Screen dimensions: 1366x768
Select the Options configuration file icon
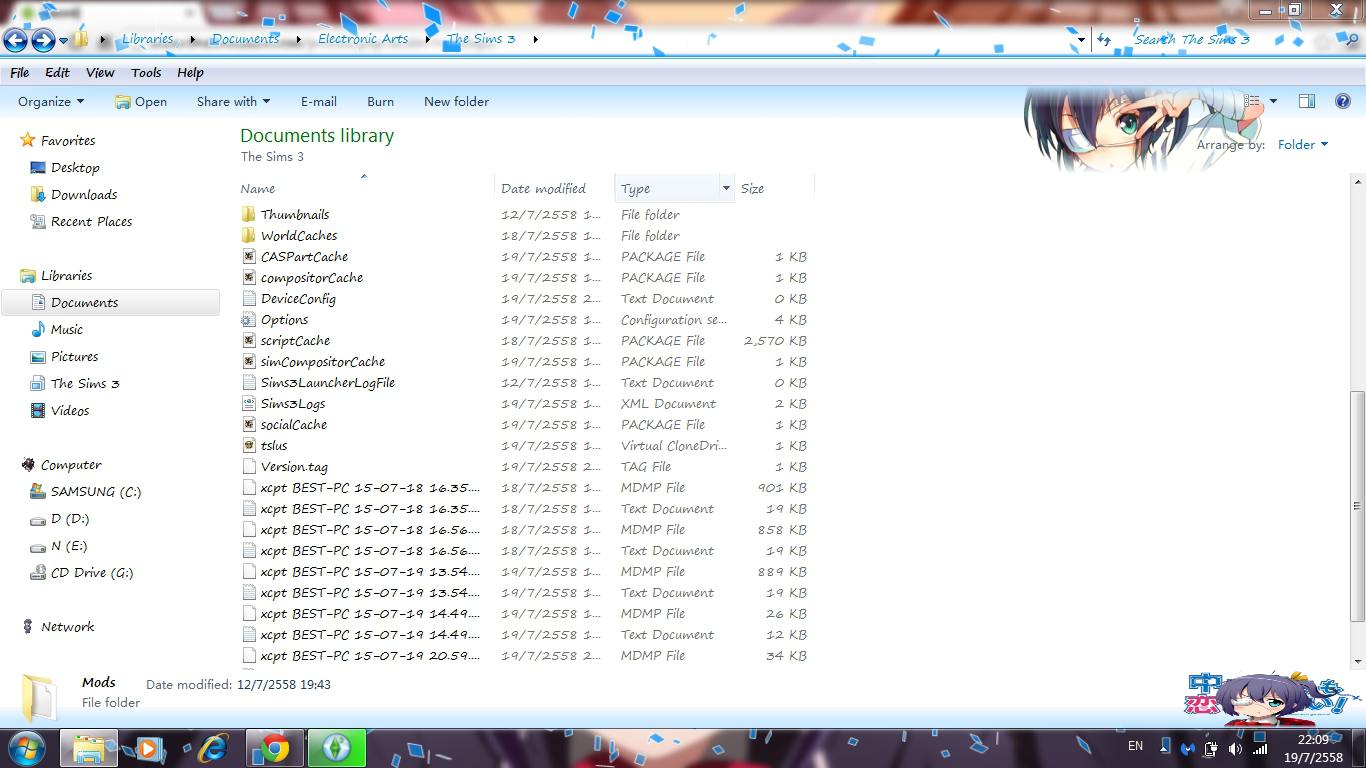[249, 320]
